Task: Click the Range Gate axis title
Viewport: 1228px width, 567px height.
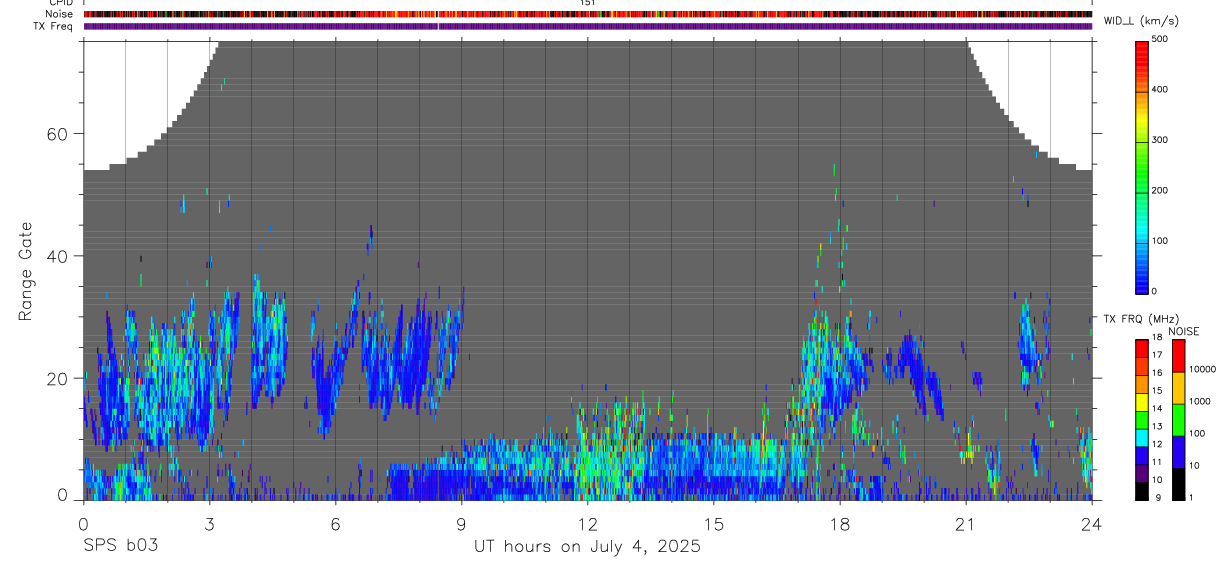Action: point(26,272)
